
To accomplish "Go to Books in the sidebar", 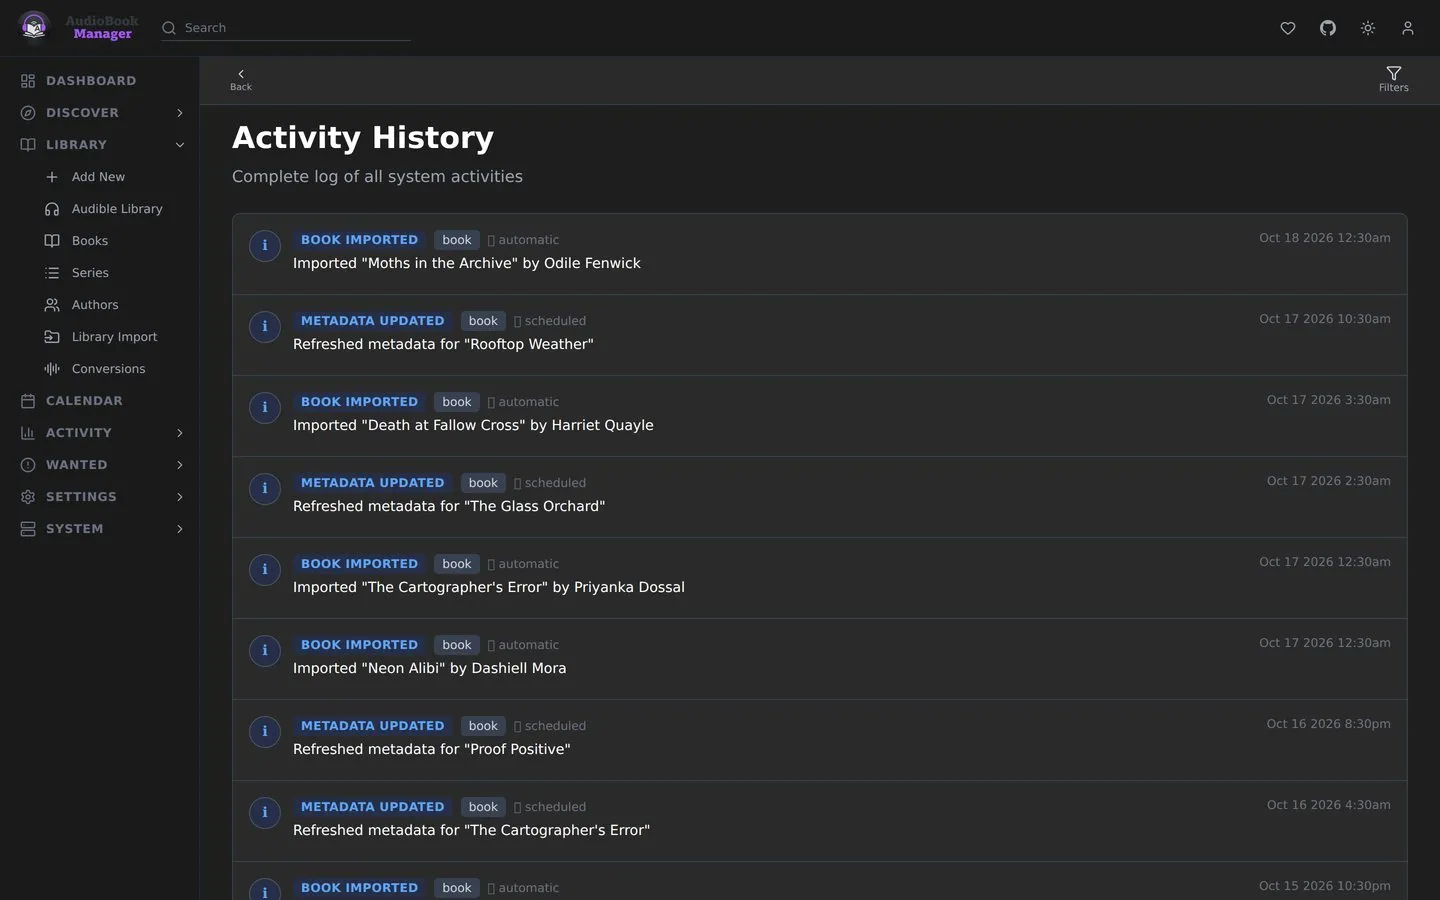I will click(x=90, y=241).
